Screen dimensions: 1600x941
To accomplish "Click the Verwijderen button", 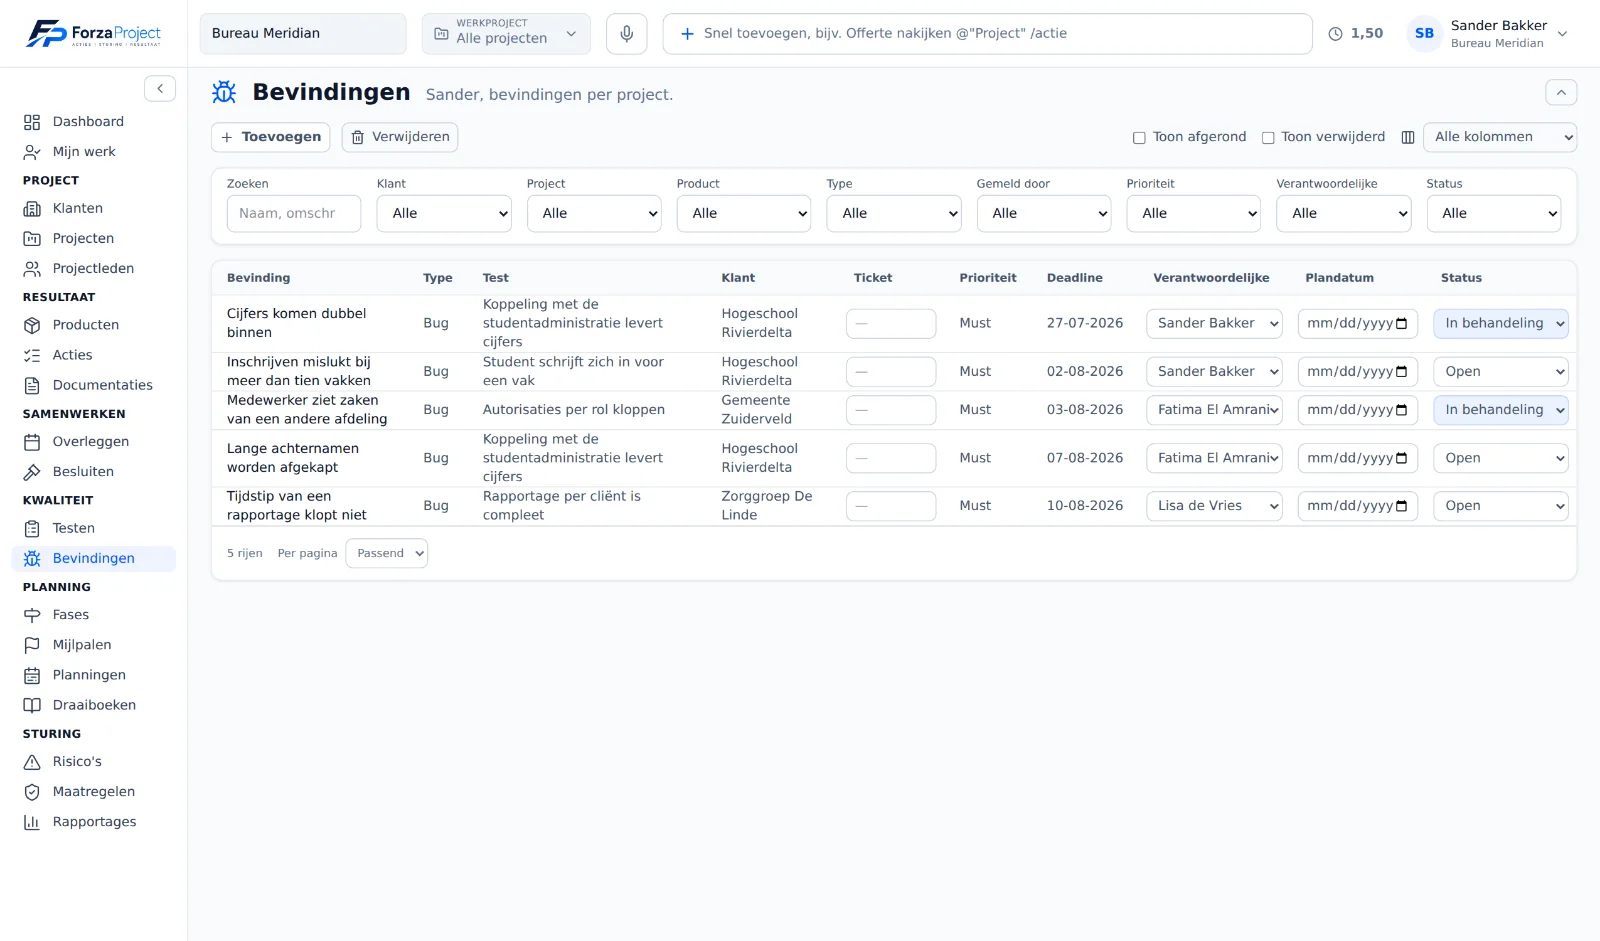I will click(400, 137).
